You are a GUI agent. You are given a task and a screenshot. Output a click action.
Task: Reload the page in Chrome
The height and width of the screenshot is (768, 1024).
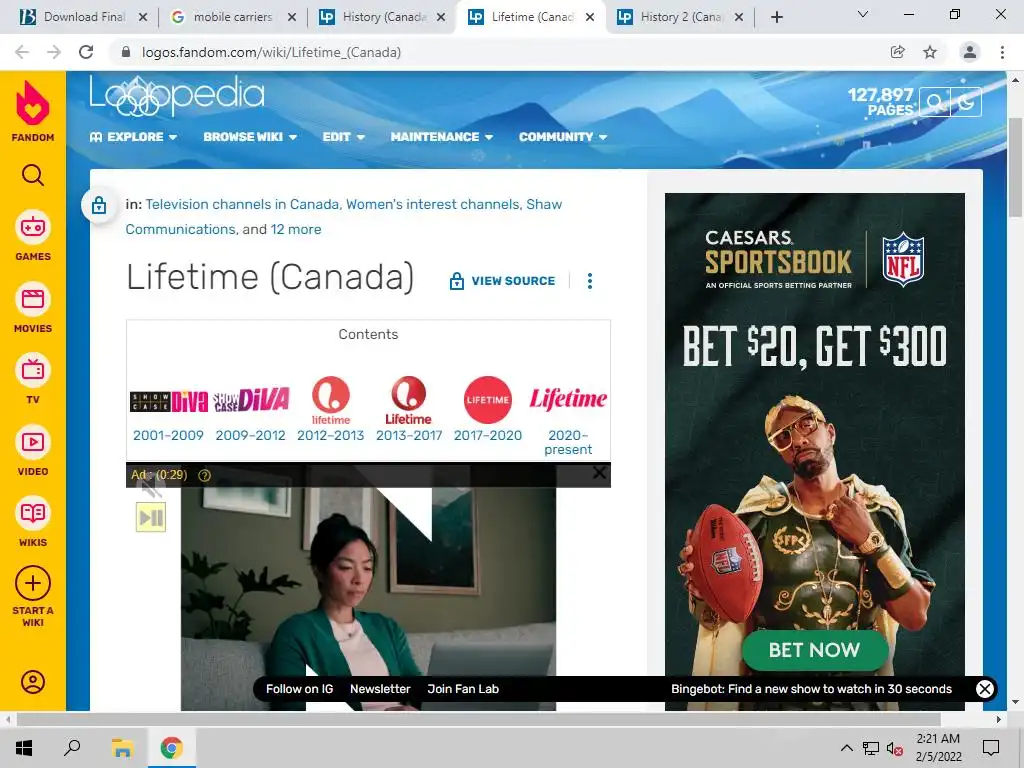click(x=86, y=52)
